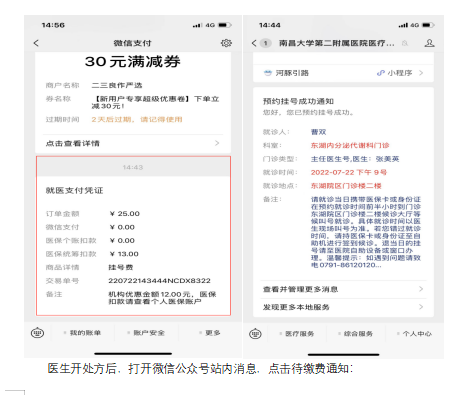This screenshot has height=395, width=466.
Task: Tap 主任医生号 doctor line
Action: (355, 159)
